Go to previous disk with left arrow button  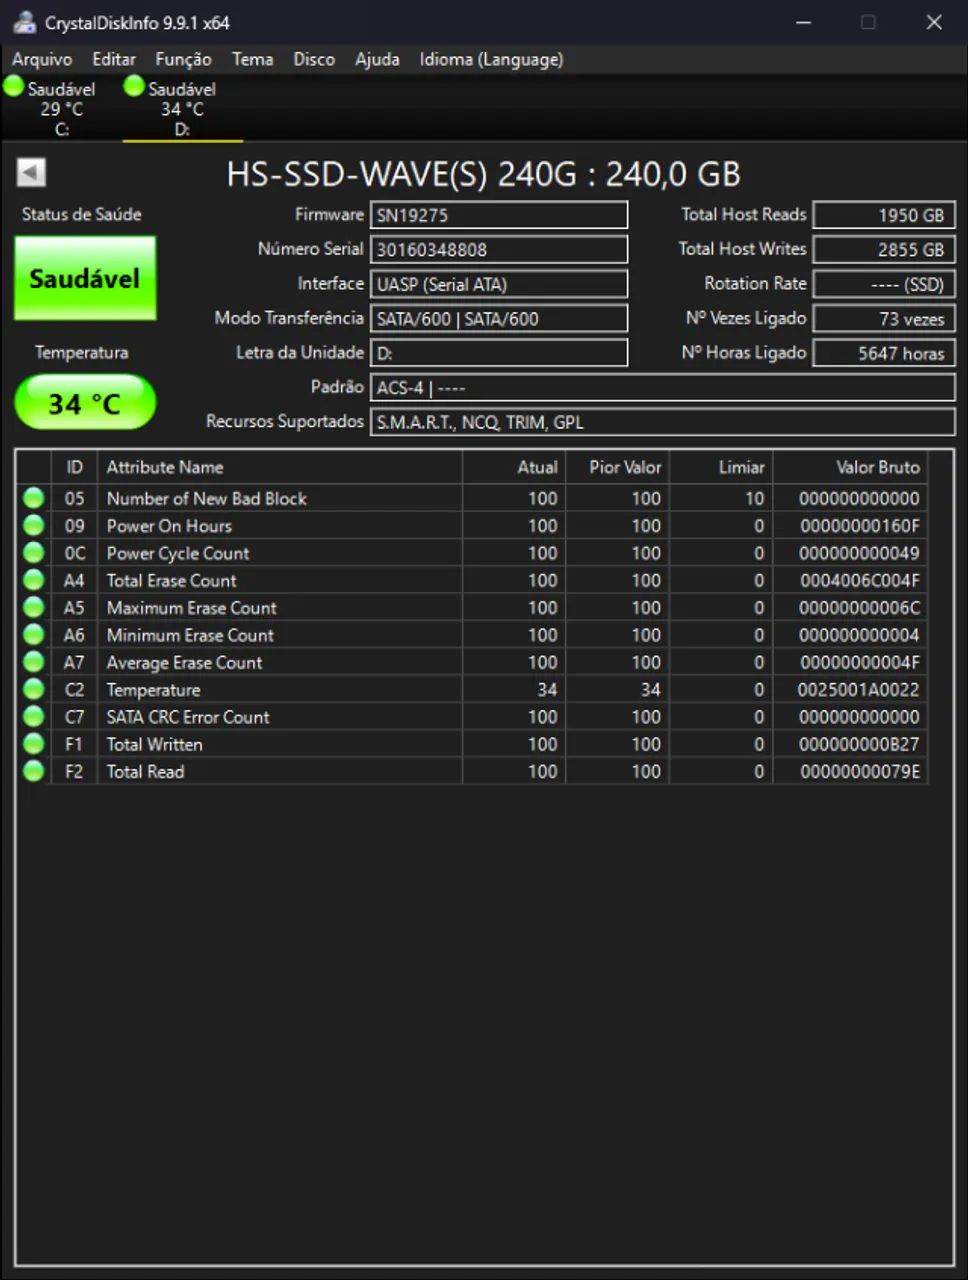pyautogui.click(x=31, y=173)
